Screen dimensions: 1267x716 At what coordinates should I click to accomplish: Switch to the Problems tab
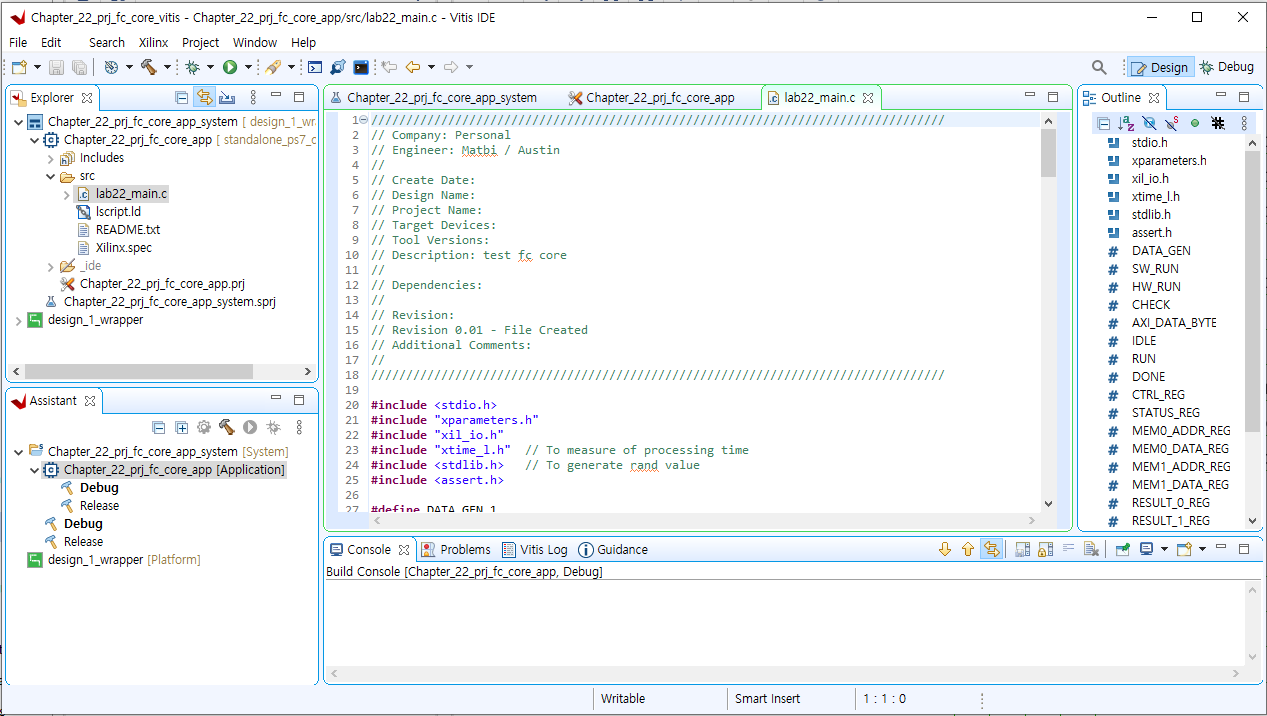point(456,549)
